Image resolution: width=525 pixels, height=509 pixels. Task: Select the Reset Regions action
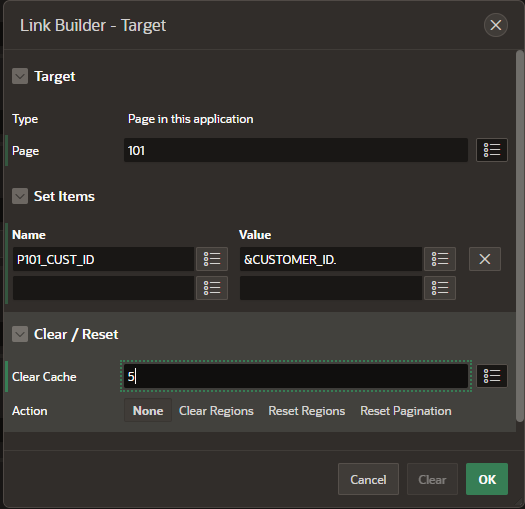pos(307,411)
